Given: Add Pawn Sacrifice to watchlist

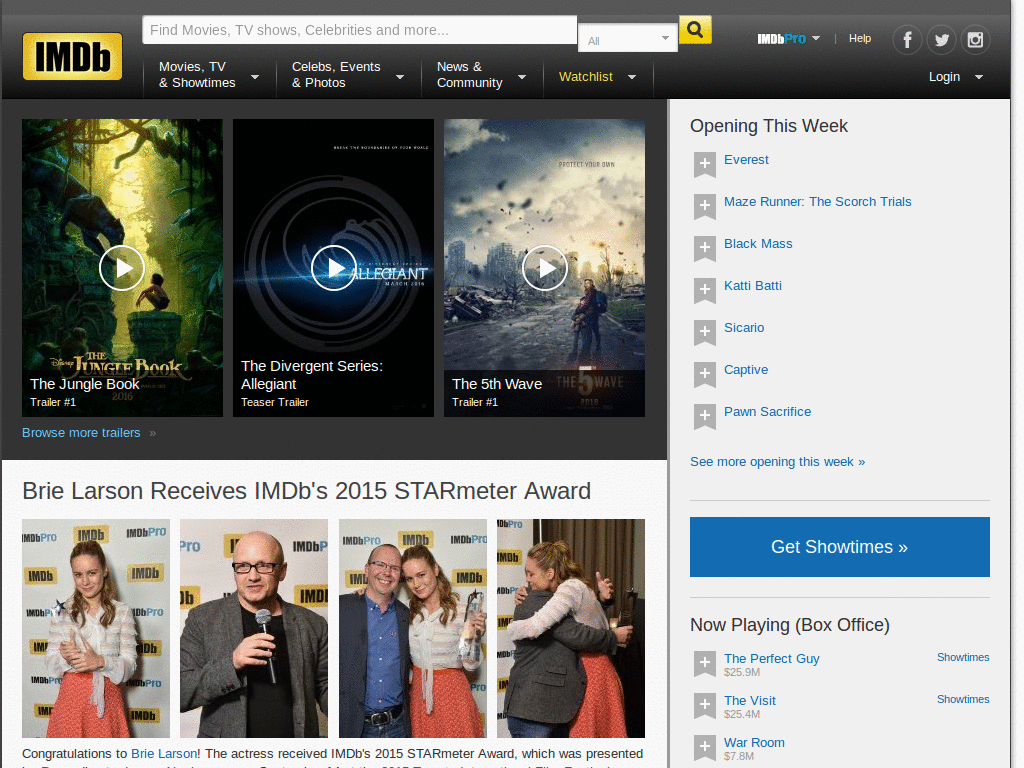Looking at the screenshot, I should pyautogui.click(x=705, y=416).
